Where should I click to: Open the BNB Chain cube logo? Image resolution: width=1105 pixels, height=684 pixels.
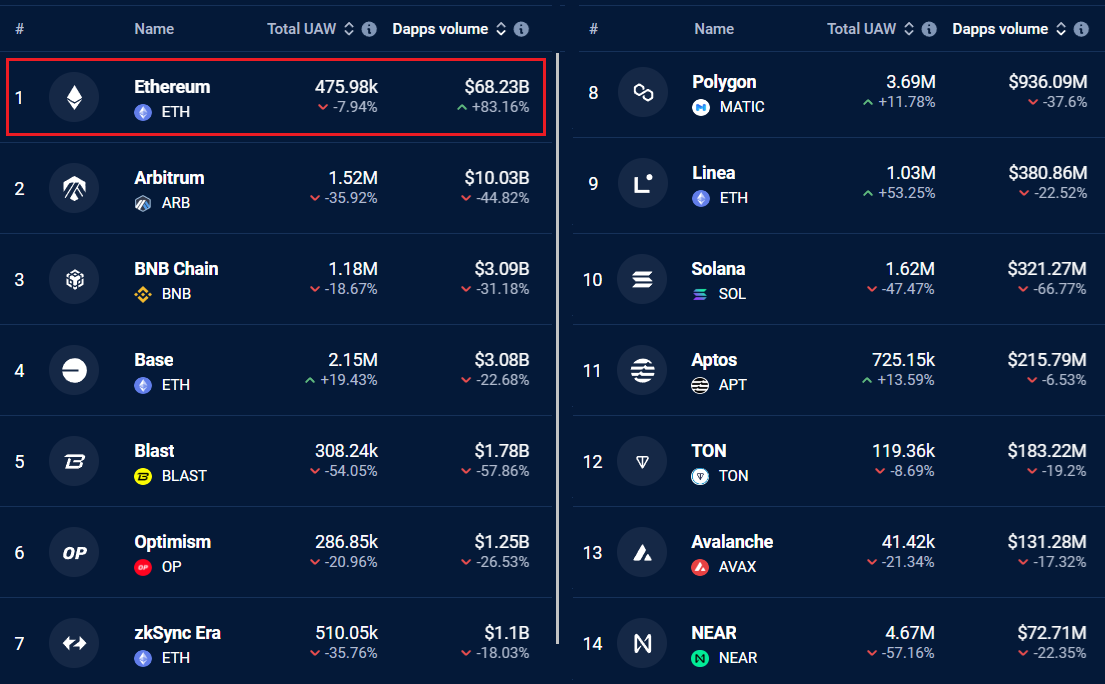click(x=74, y=279)
